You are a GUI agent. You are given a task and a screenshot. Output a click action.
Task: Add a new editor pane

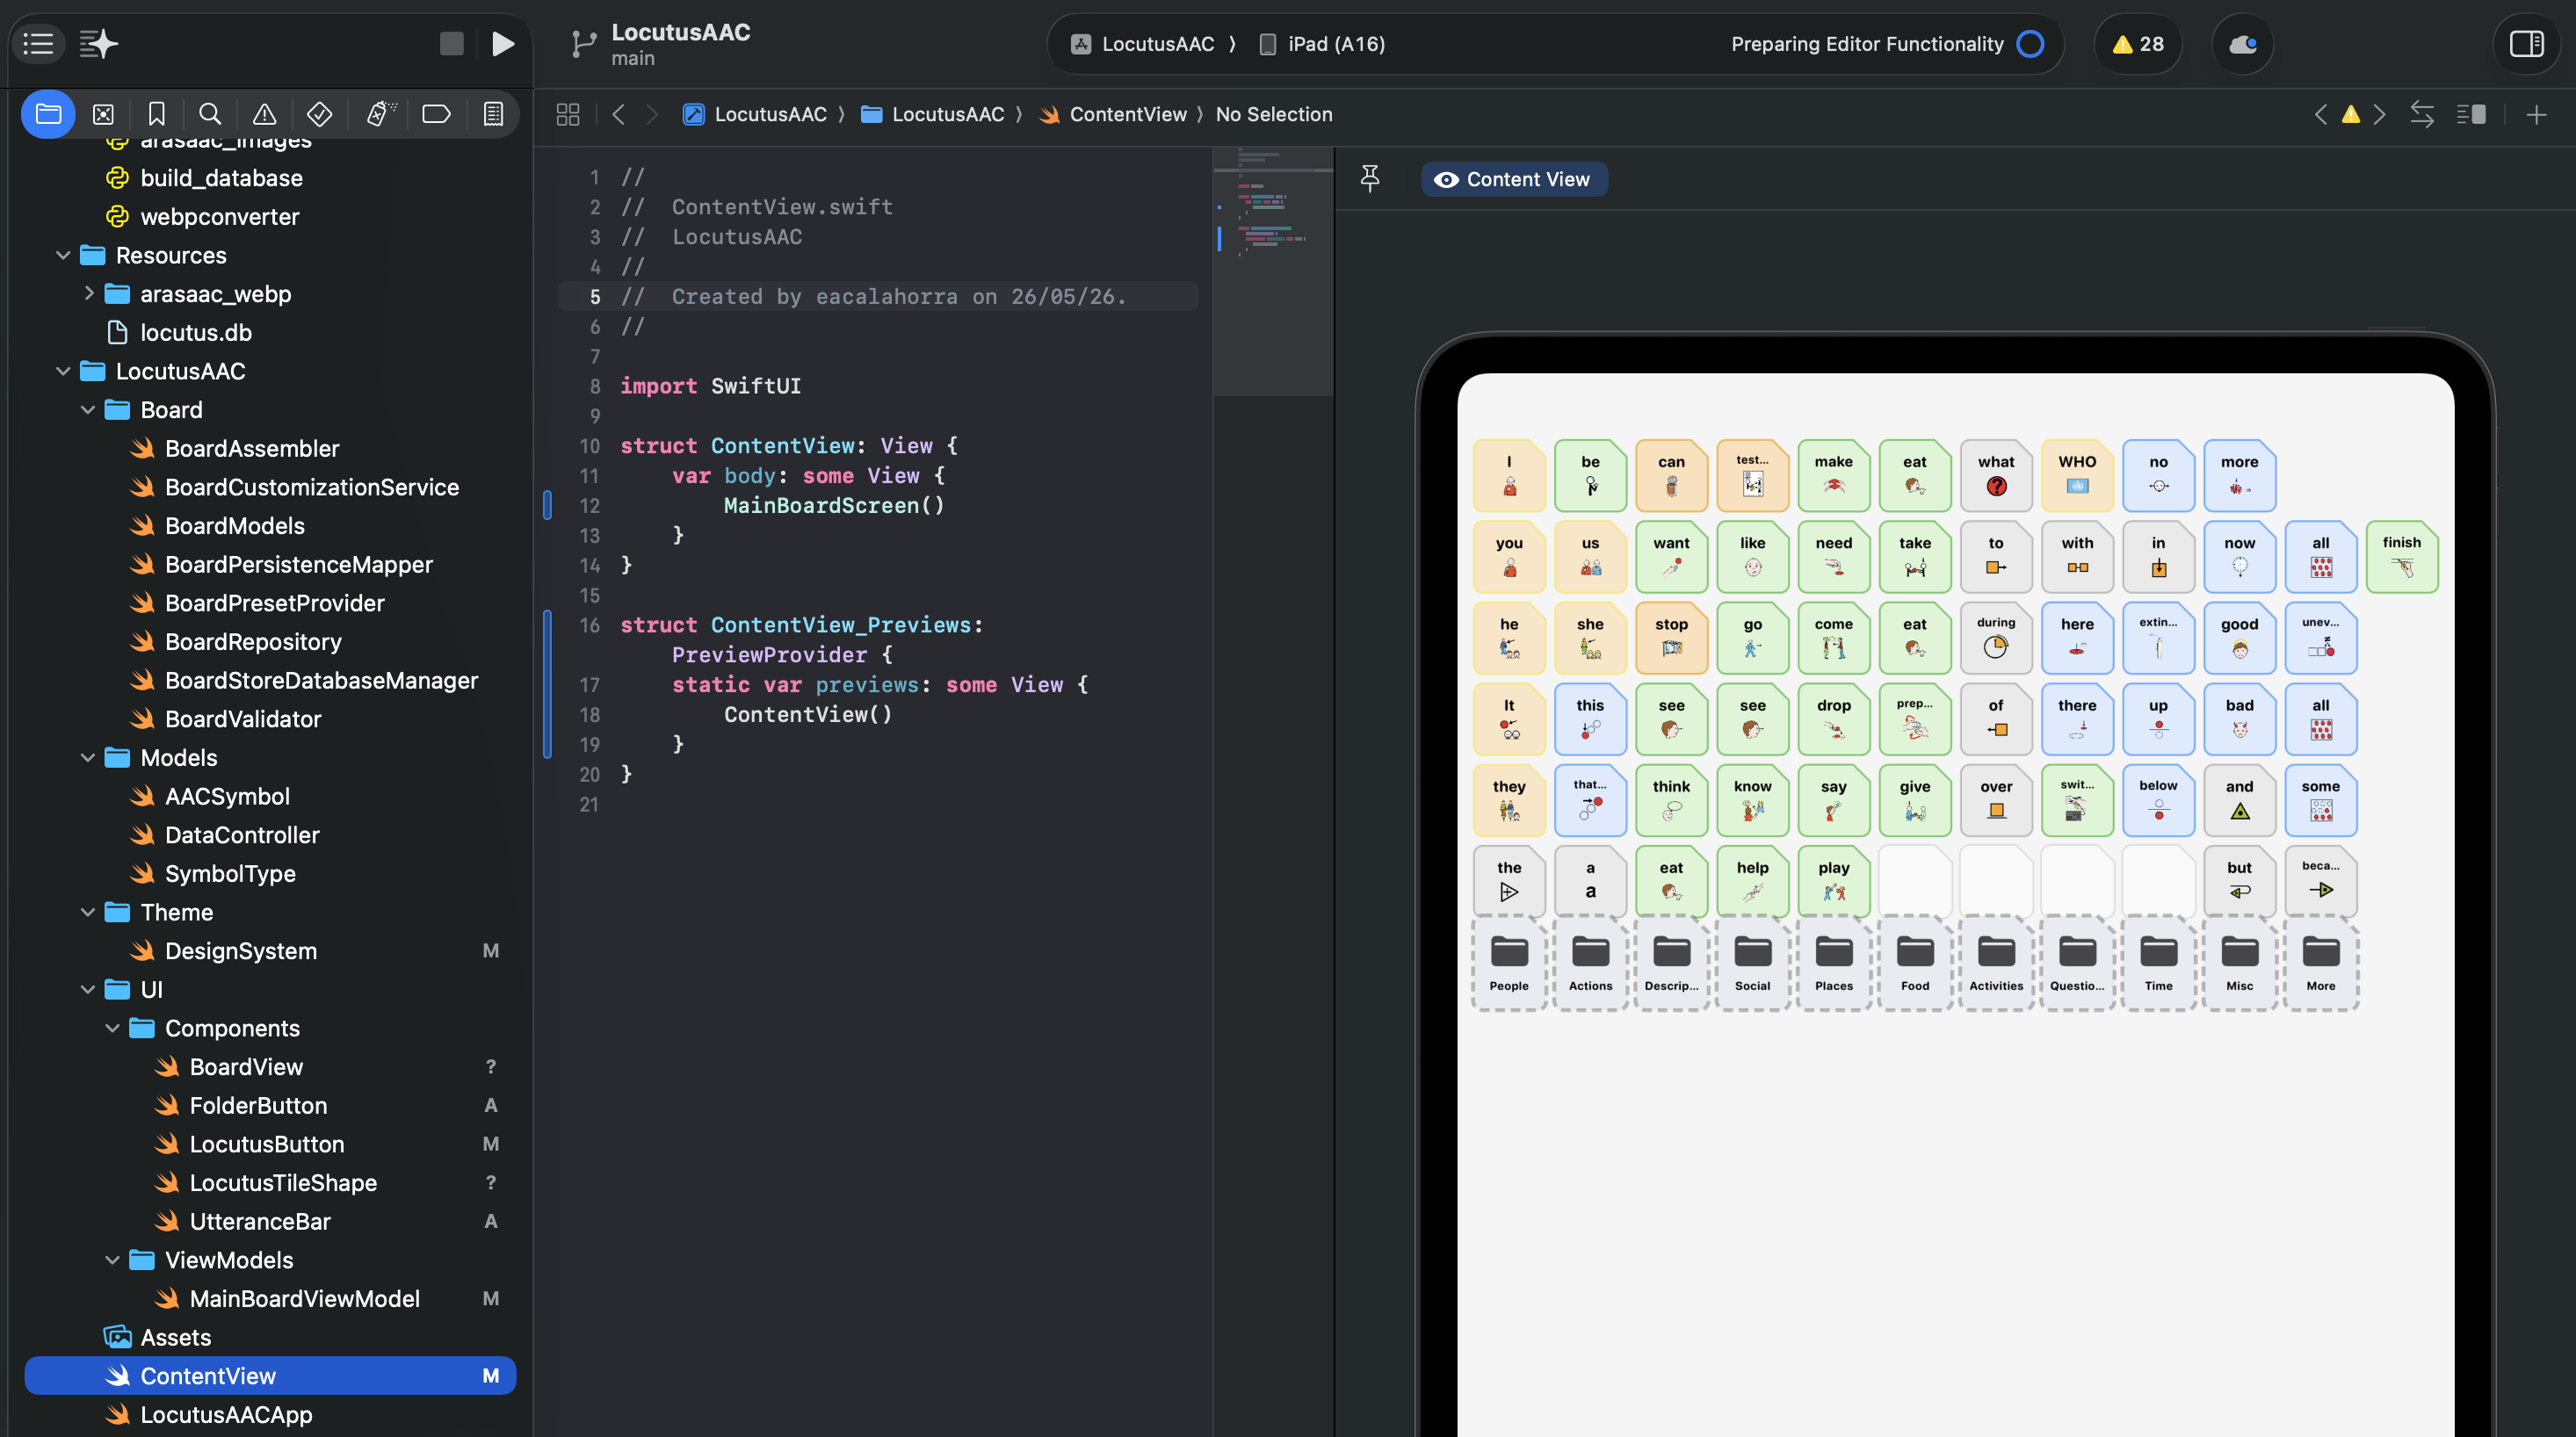point(2537,115)
